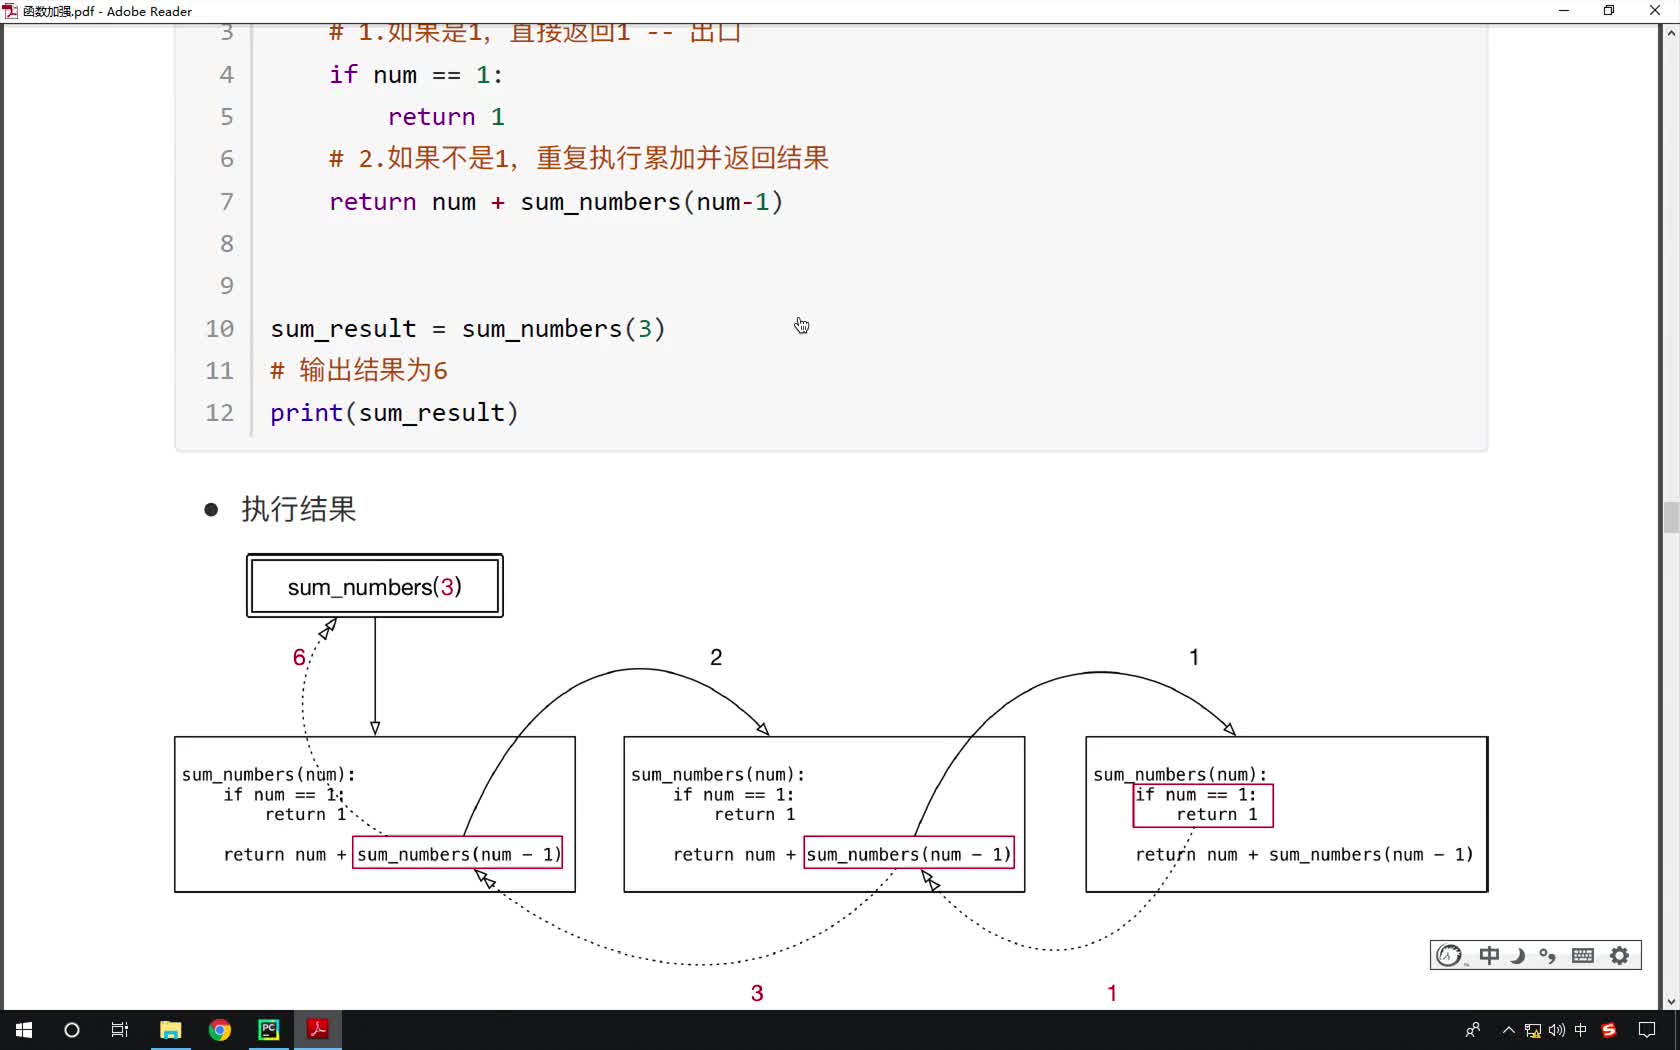Screen dimensions: 1680x1050
Task: Click line number 12 in code gutter
Action: [x=219, y=413]
